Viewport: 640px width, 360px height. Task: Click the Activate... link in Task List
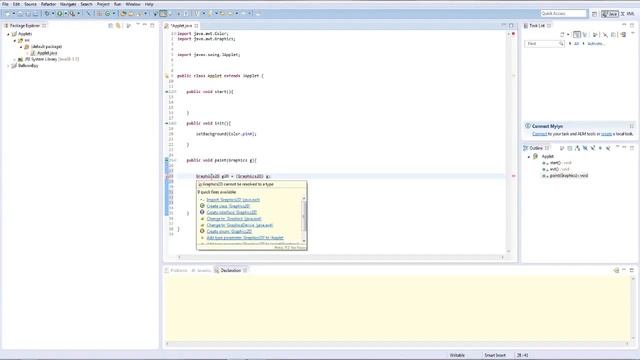(x=596, y=44)
